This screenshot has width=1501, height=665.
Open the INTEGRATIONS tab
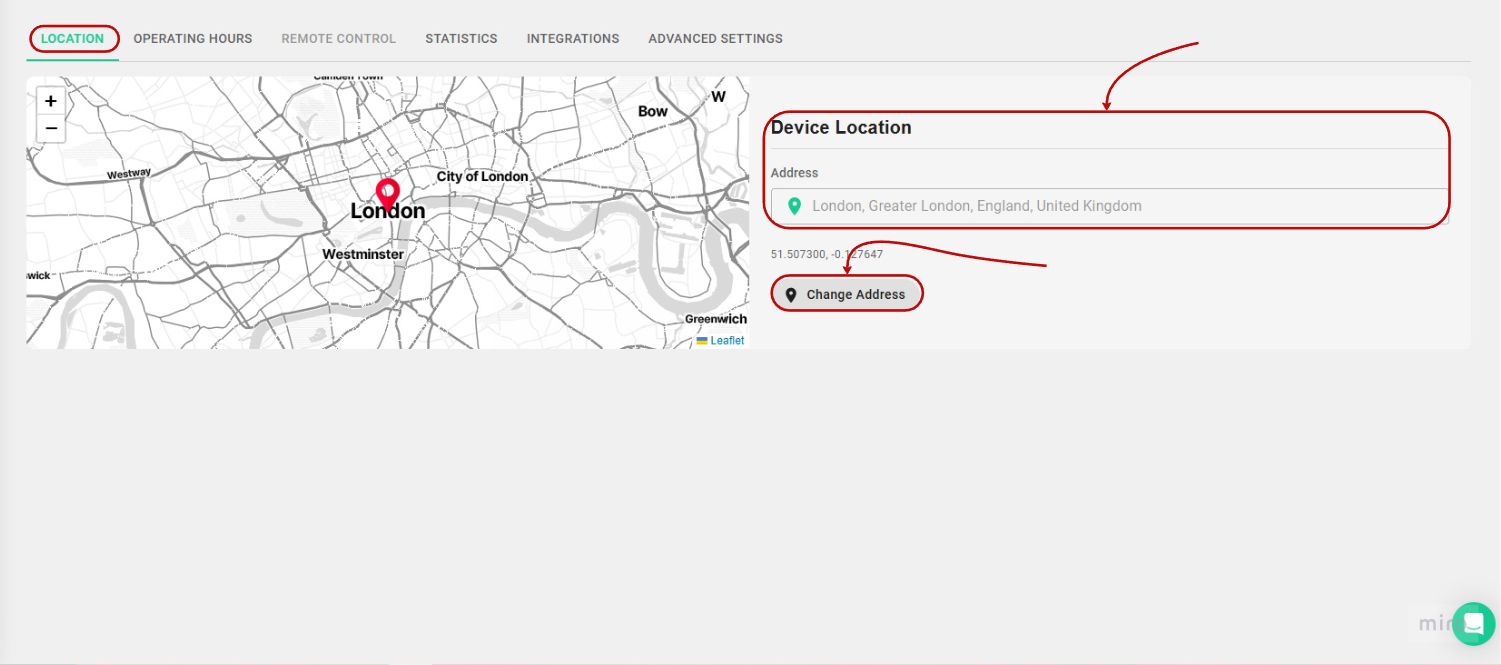point(572,38)
